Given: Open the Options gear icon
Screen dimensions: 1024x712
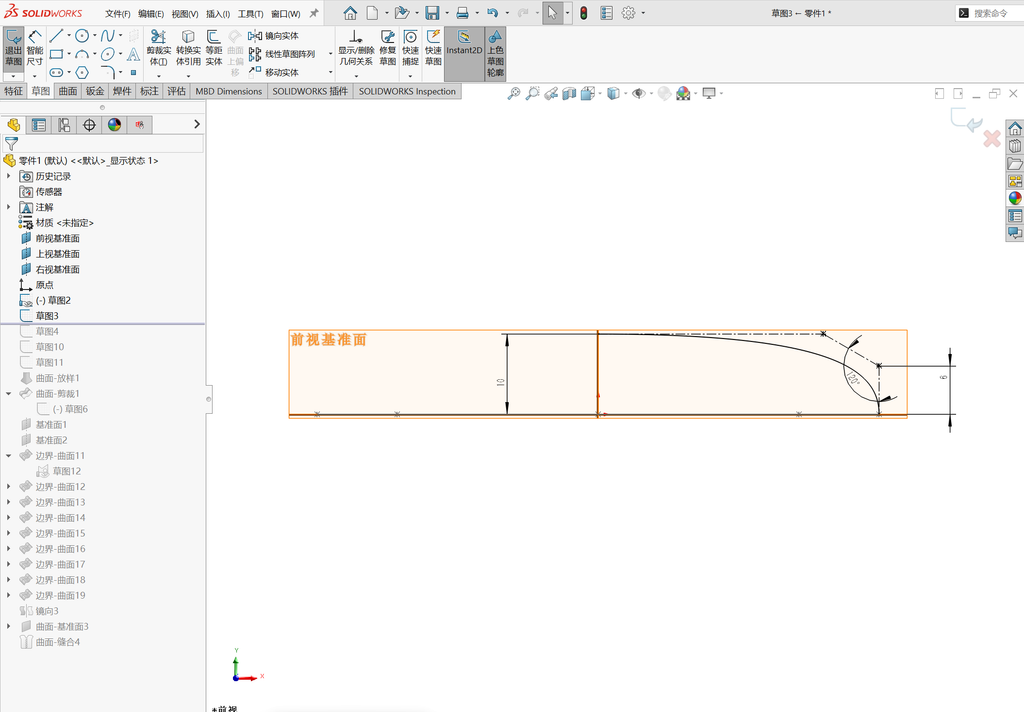Looking at the screenshot, I should click(x=628, y=13).
